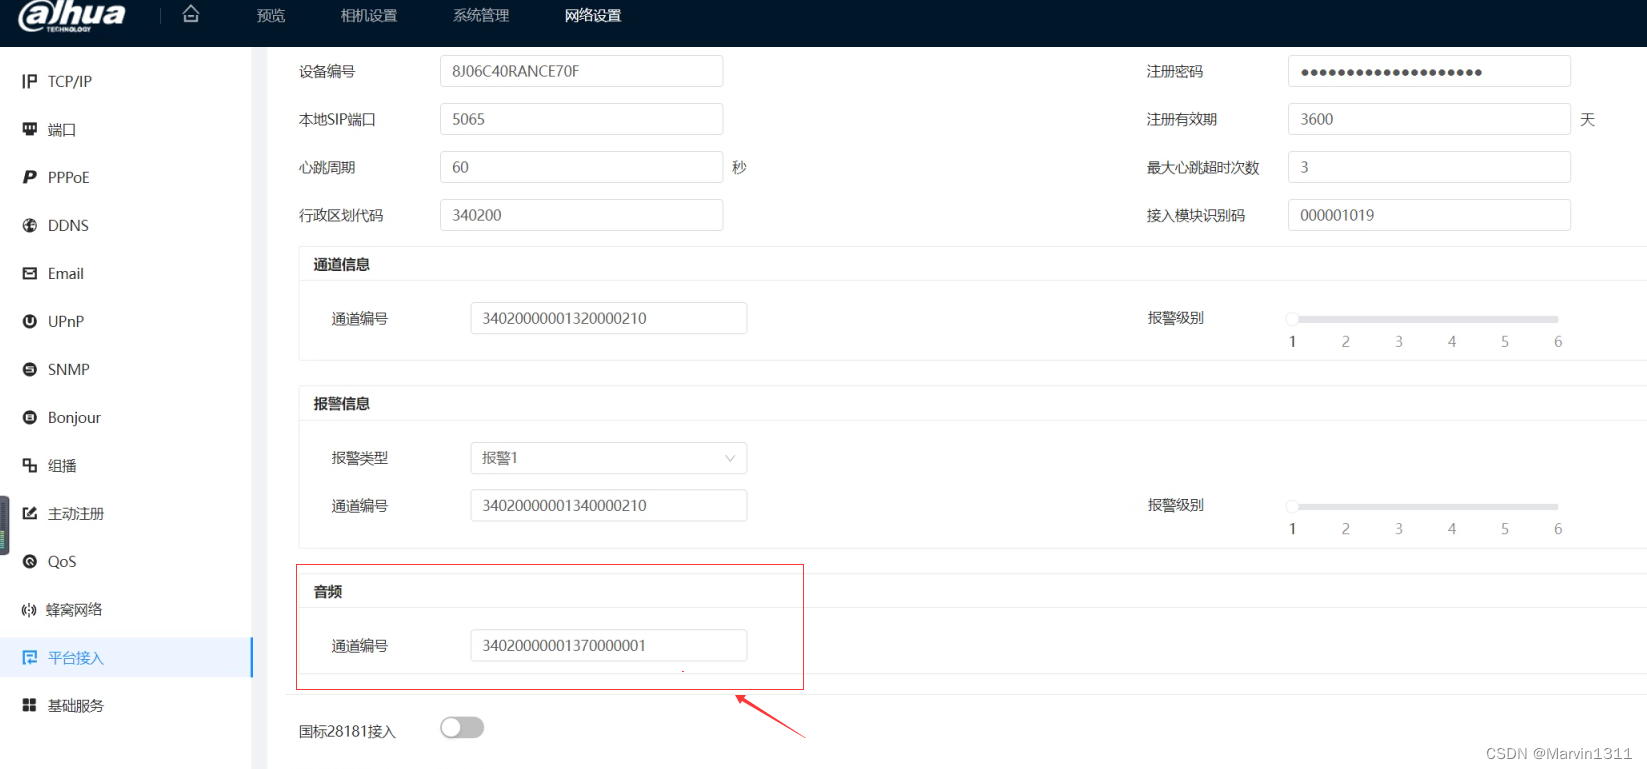Open the 报警类型 dropdown

coord(608,458)
